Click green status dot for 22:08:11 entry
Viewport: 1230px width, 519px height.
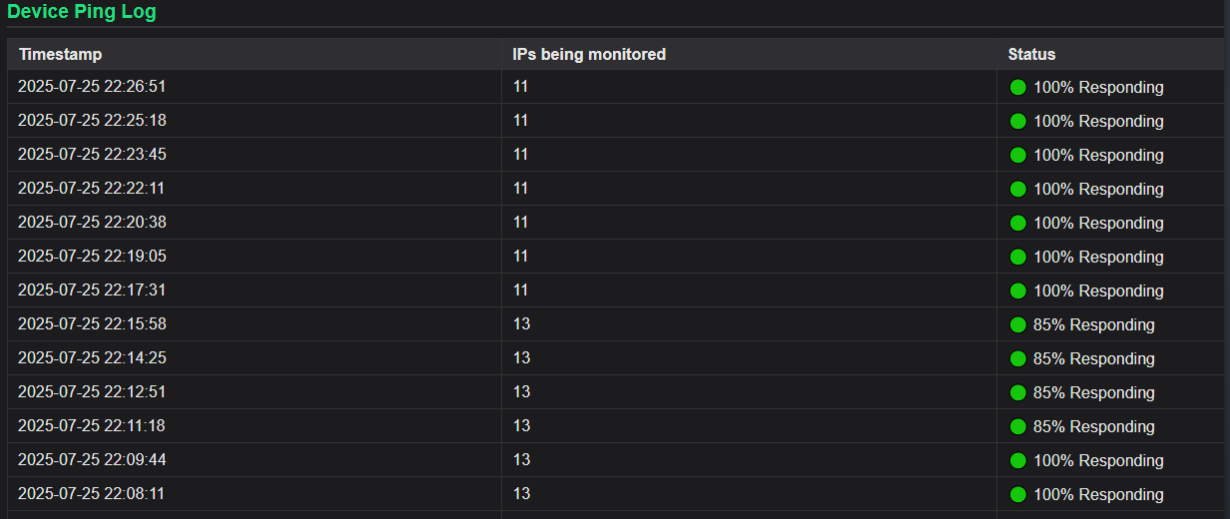(1018, 495)
